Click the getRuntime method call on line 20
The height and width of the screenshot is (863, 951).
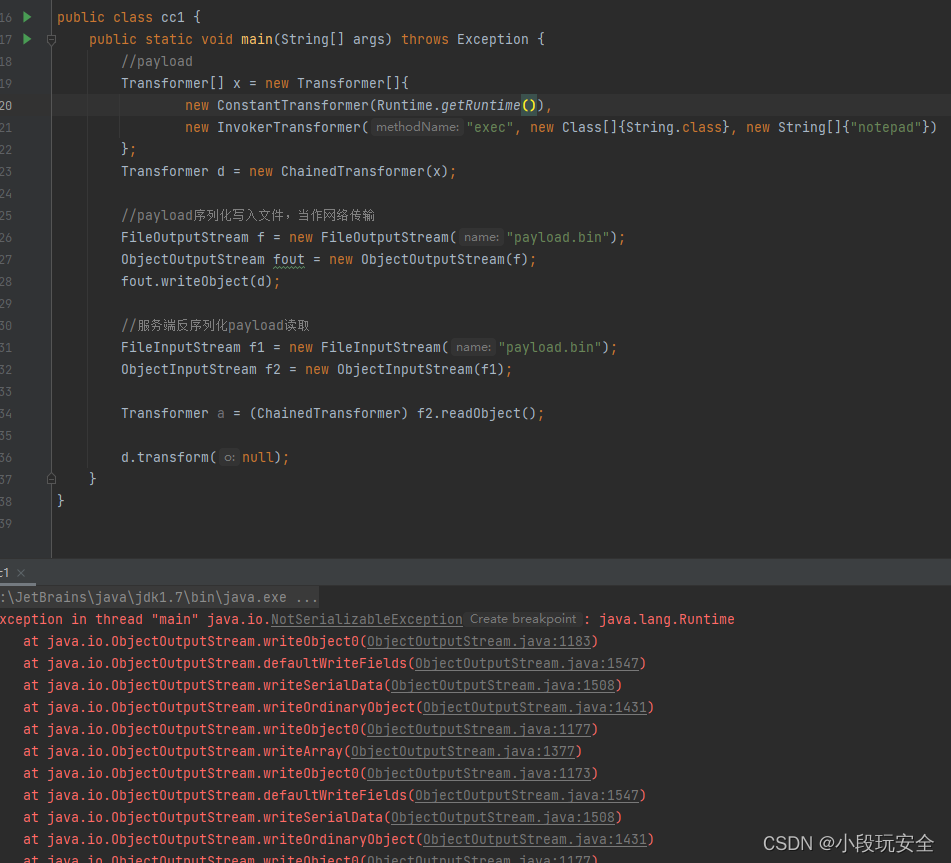(480, 106)
